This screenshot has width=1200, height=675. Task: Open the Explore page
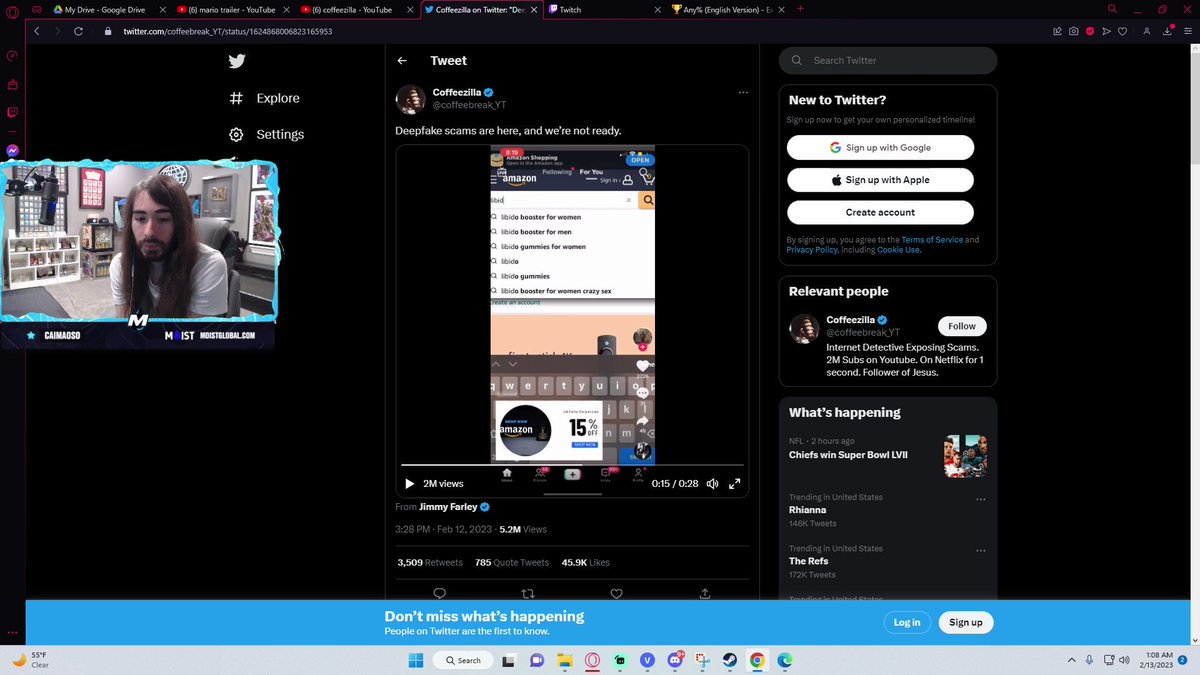pyautogui.click(x=265, y=98)
